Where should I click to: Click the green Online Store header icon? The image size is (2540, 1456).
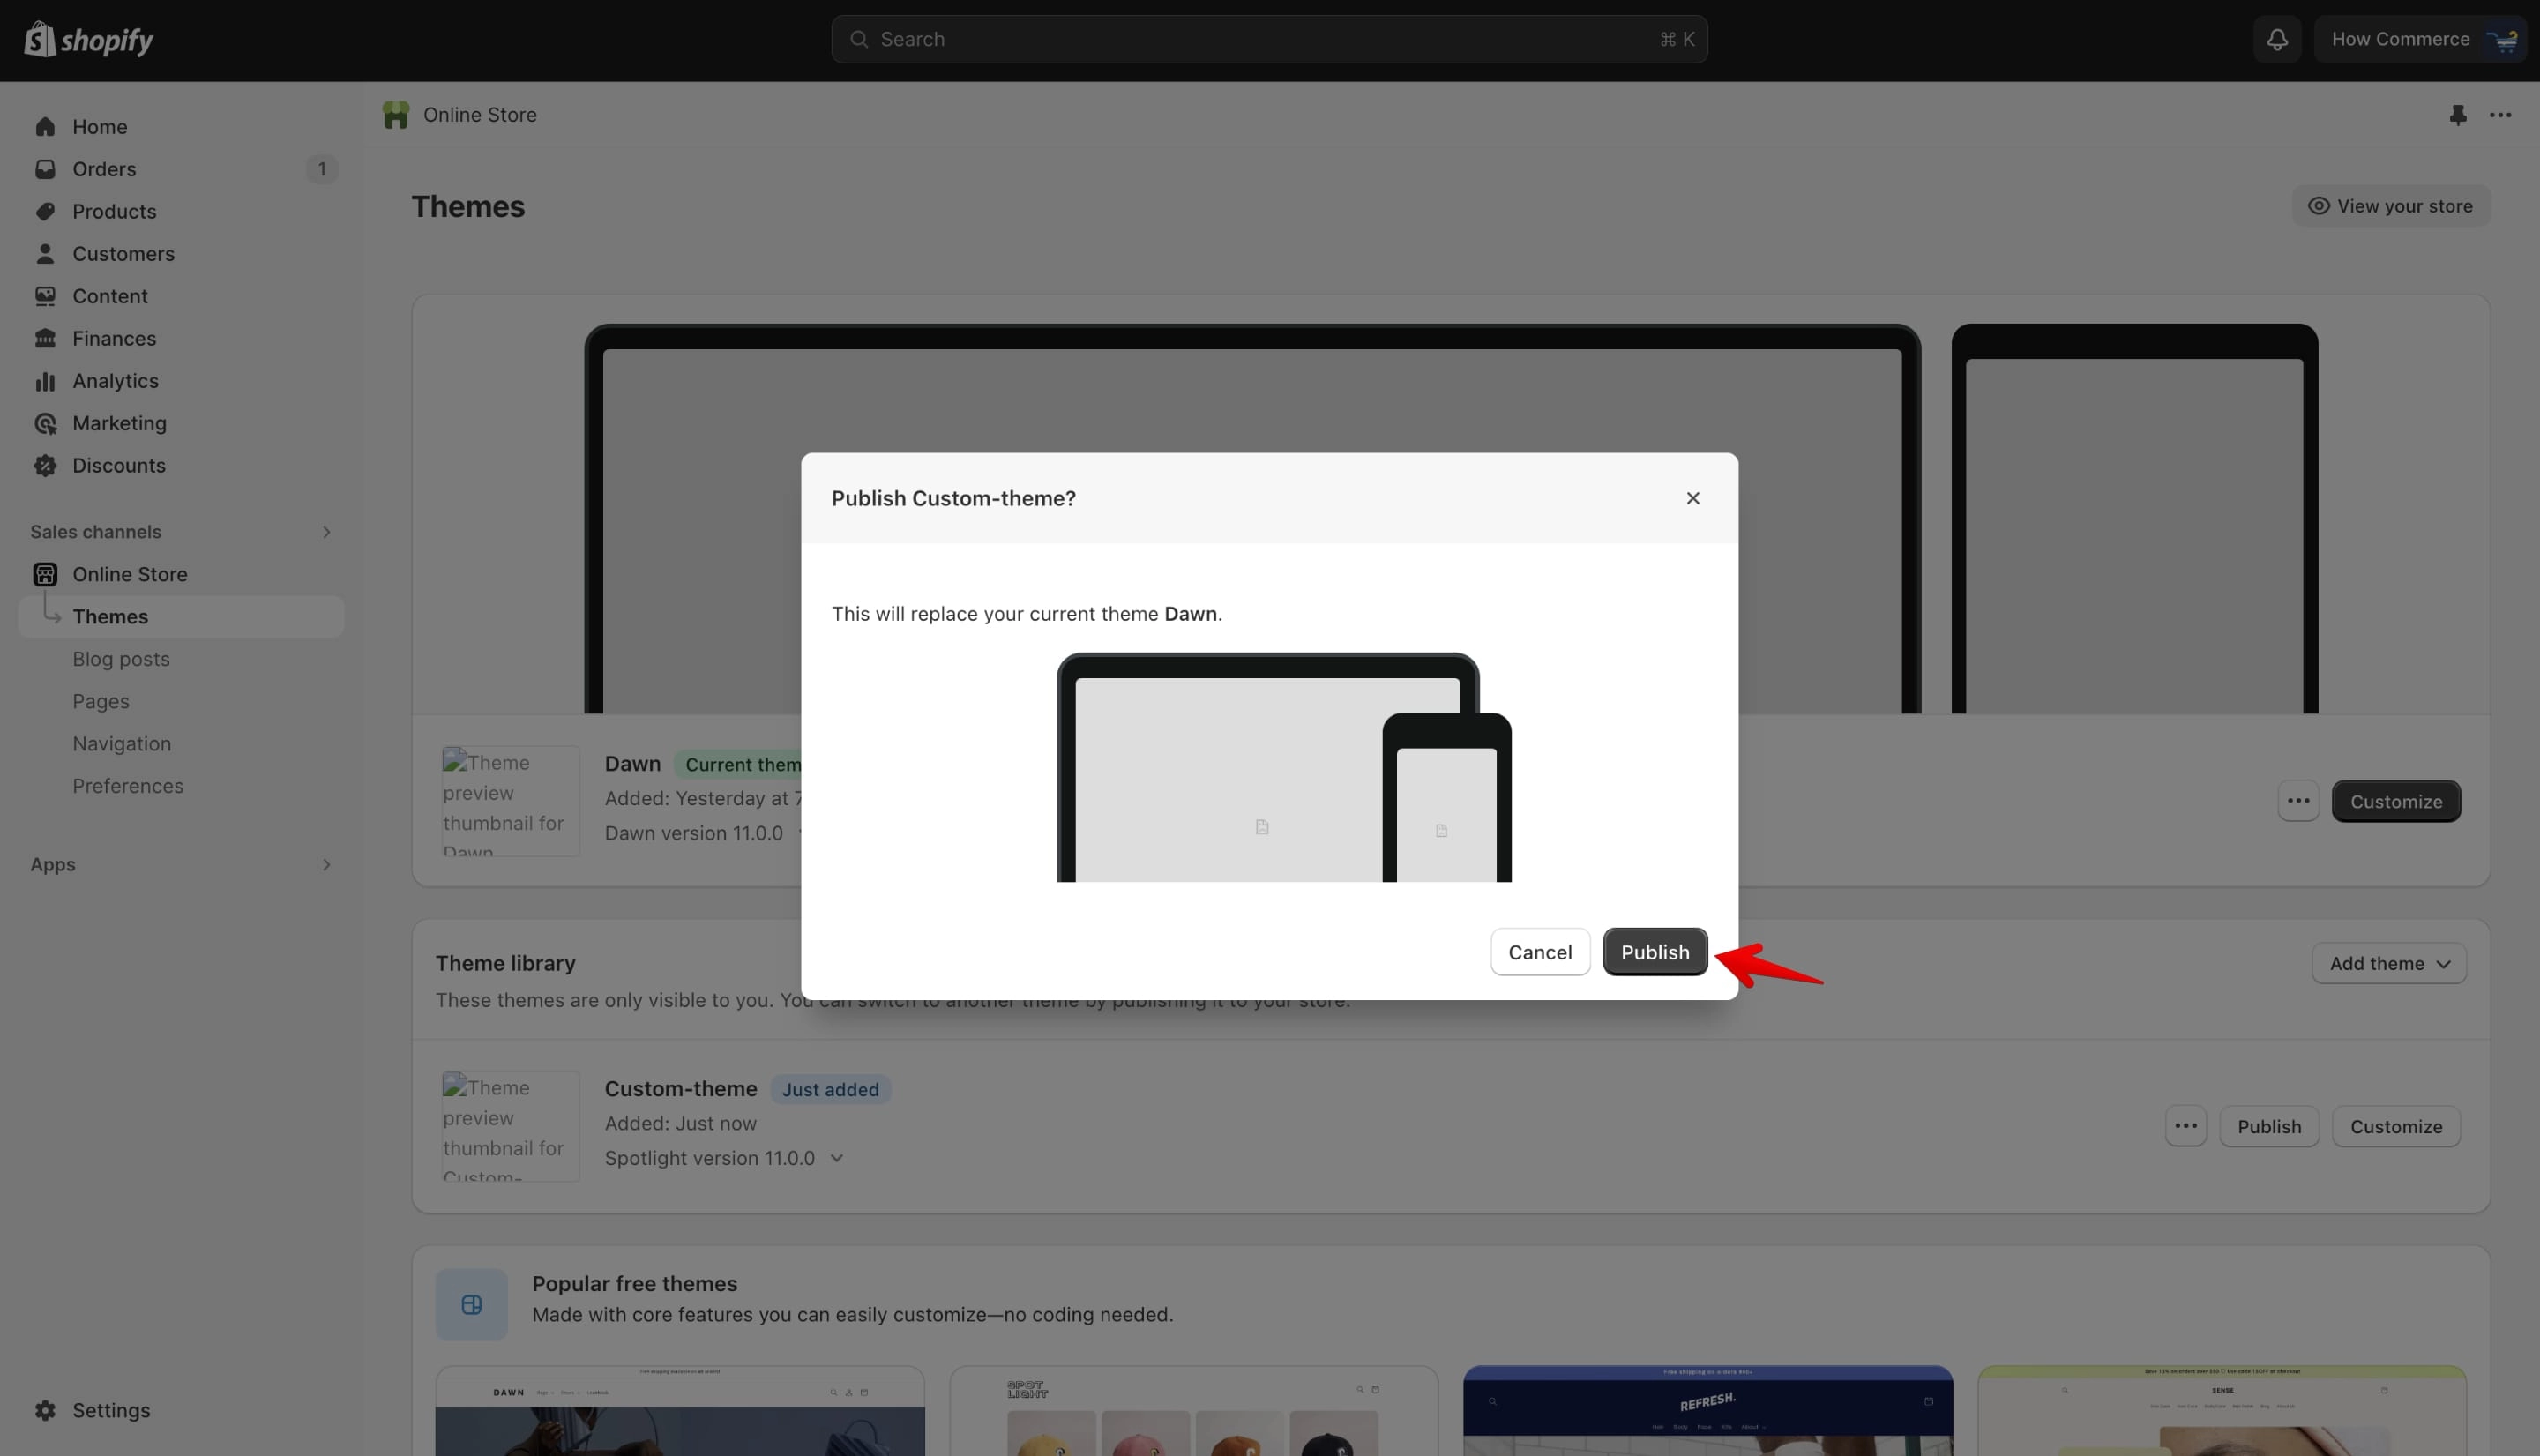(x=396, y=115)
